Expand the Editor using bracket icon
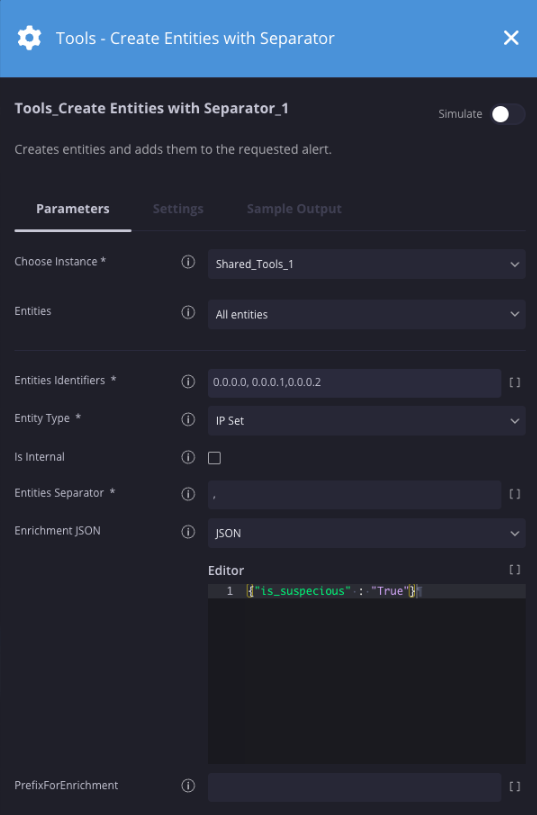This screenshot has height=815, width=537. pyautogui.click(x=515, y=570)
